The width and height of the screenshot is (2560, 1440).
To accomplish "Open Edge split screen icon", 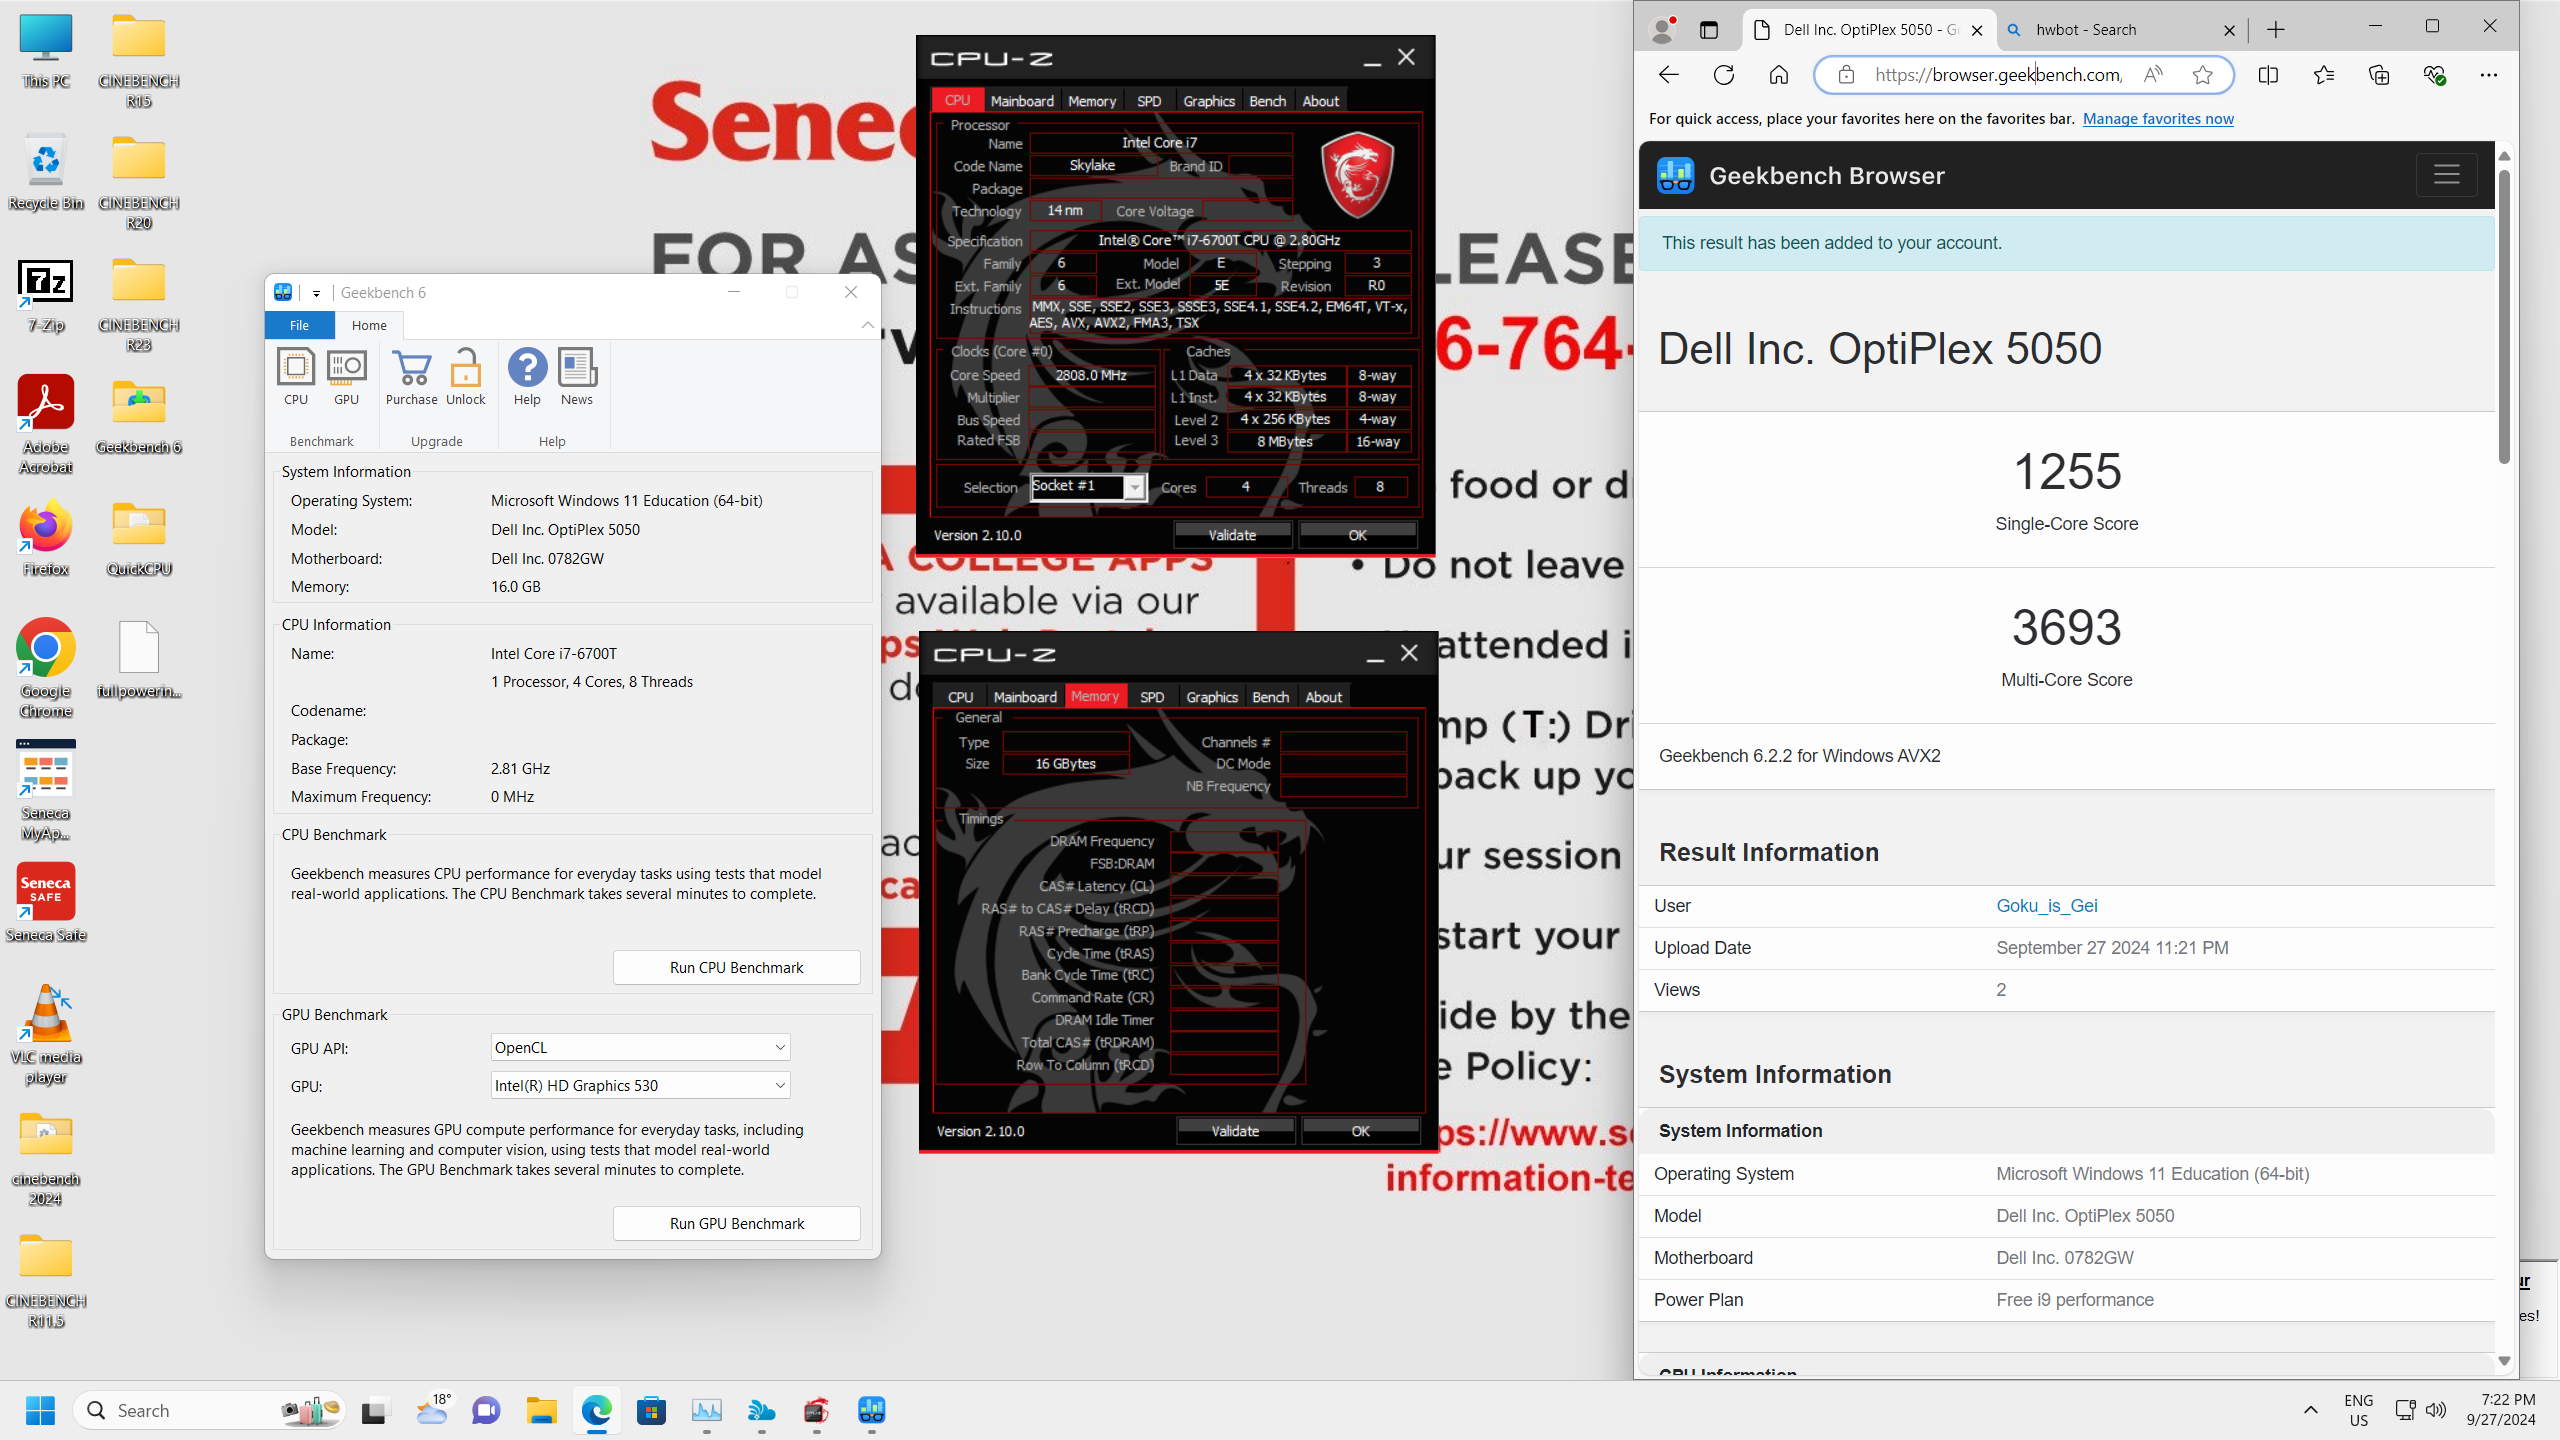I will point(2268,75).
